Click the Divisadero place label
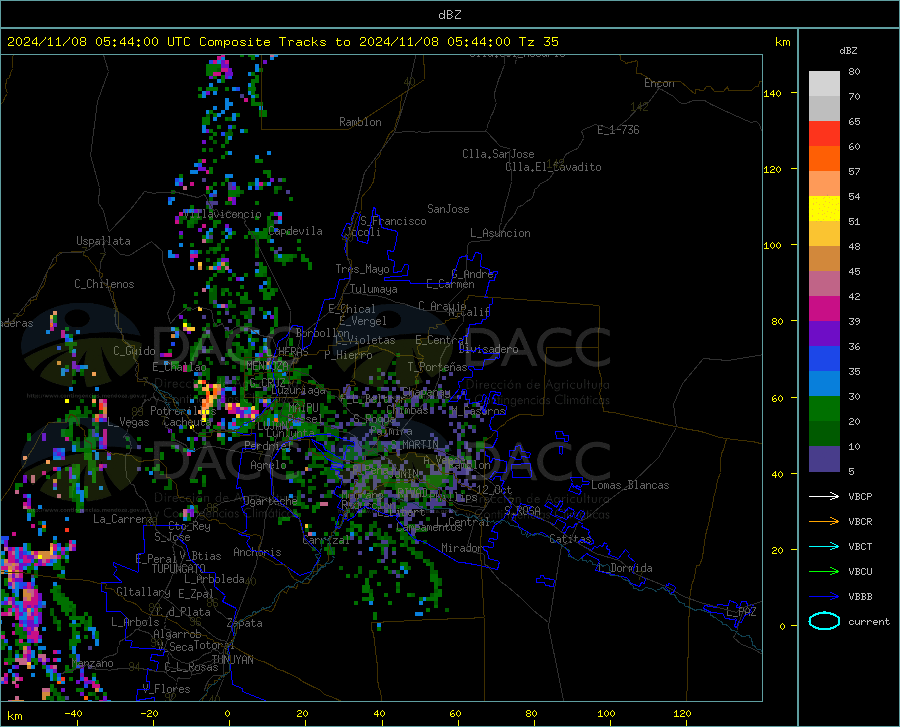Screen dimensions: 900x727 pyautogui.click(x=488, y=349)
